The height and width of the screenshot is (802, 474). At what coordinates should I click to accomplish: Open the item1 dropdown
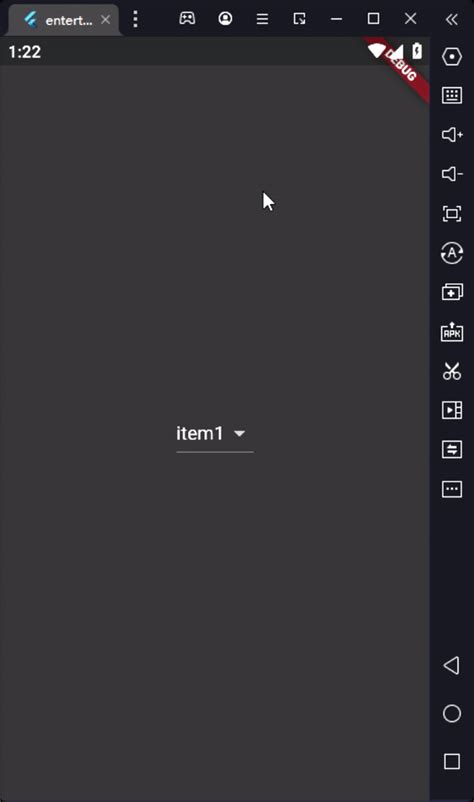215,434
